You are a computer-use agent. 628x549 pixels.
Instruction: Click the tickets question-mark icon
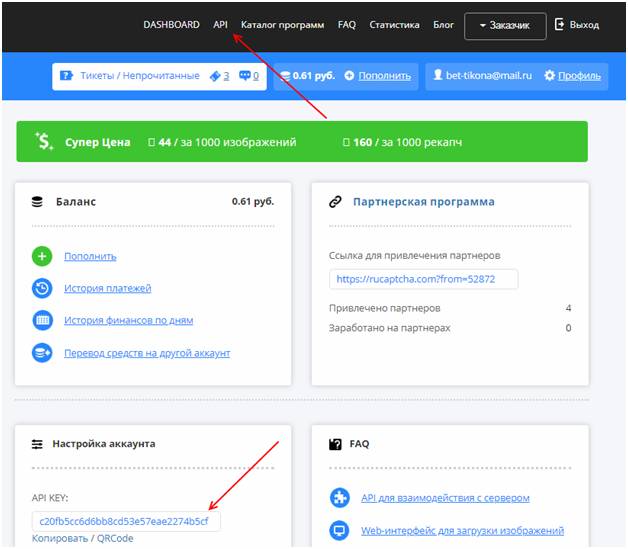[66, 76]
